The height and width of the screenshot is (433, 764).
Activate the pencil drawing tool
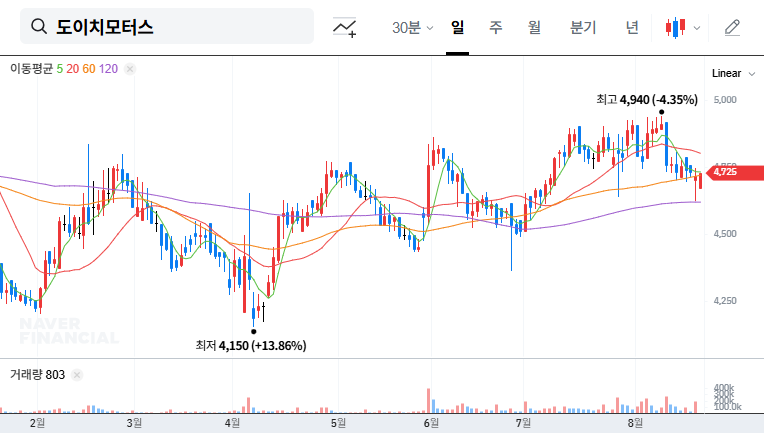pyautogui.click(x=732, y=28)
